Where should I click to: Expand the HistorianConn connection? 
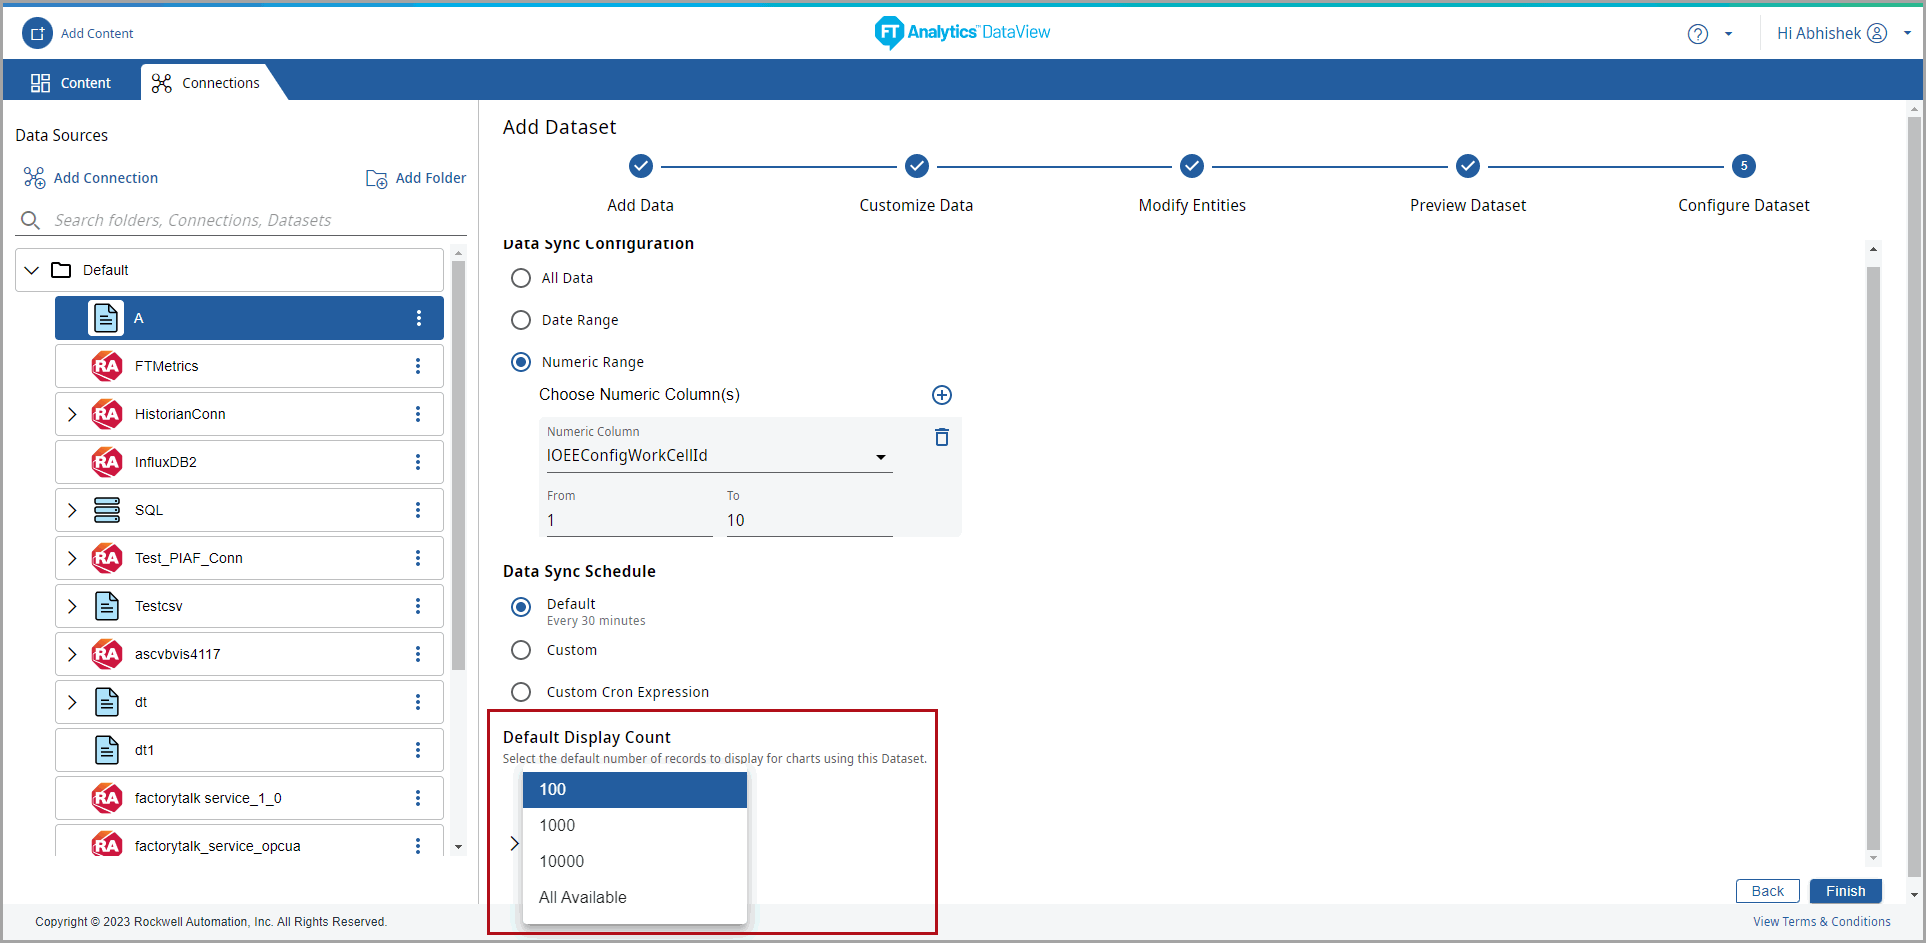pyautogui.click(x=72, y=414)
